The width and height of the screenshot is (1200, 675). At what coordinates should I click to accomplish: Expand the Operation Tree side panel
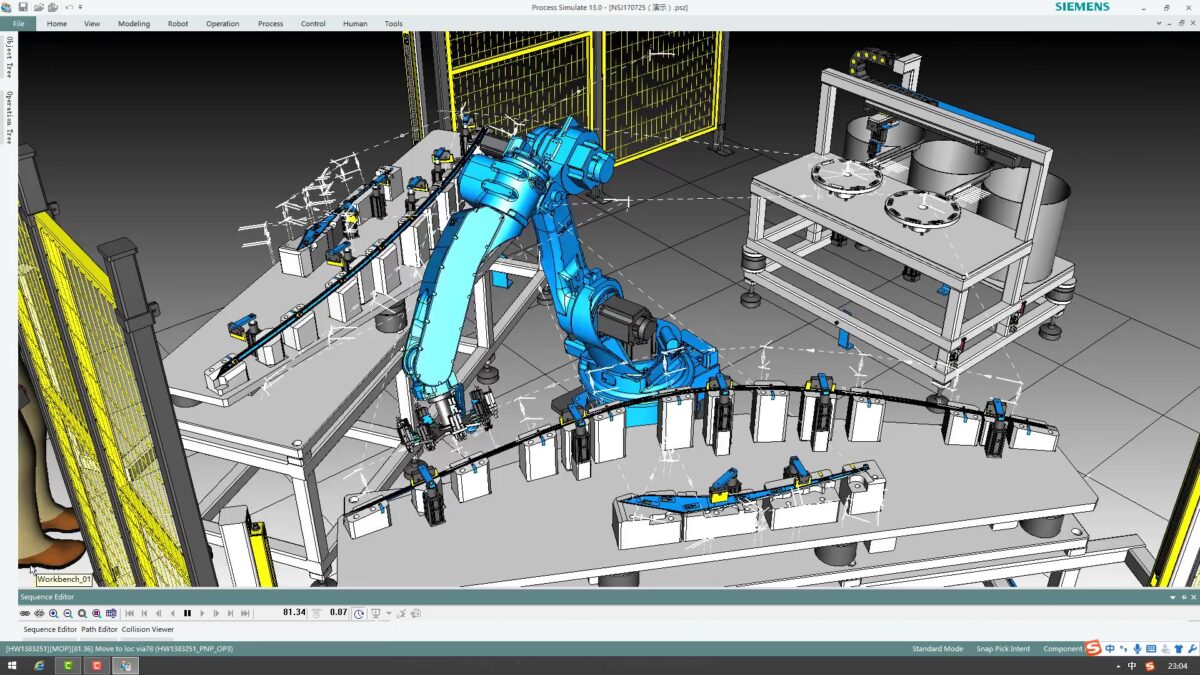pyautogui.click(x=9, y=117)
